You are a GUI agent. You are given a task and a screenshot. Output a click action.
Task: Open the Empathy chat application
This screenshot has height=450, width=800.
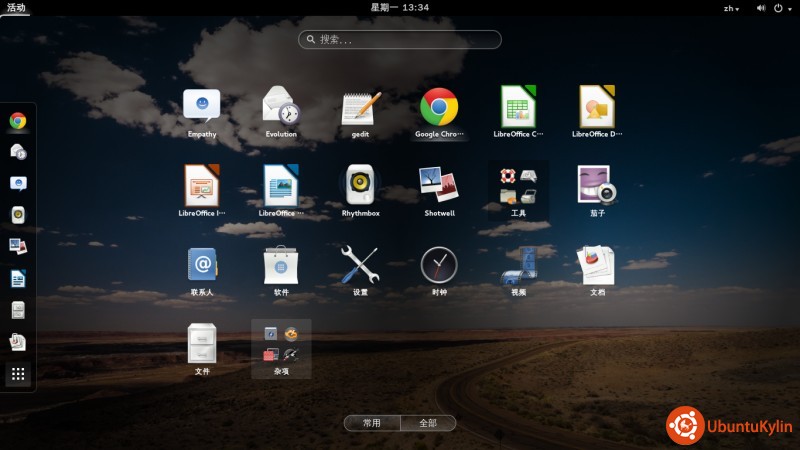[201, 107]
